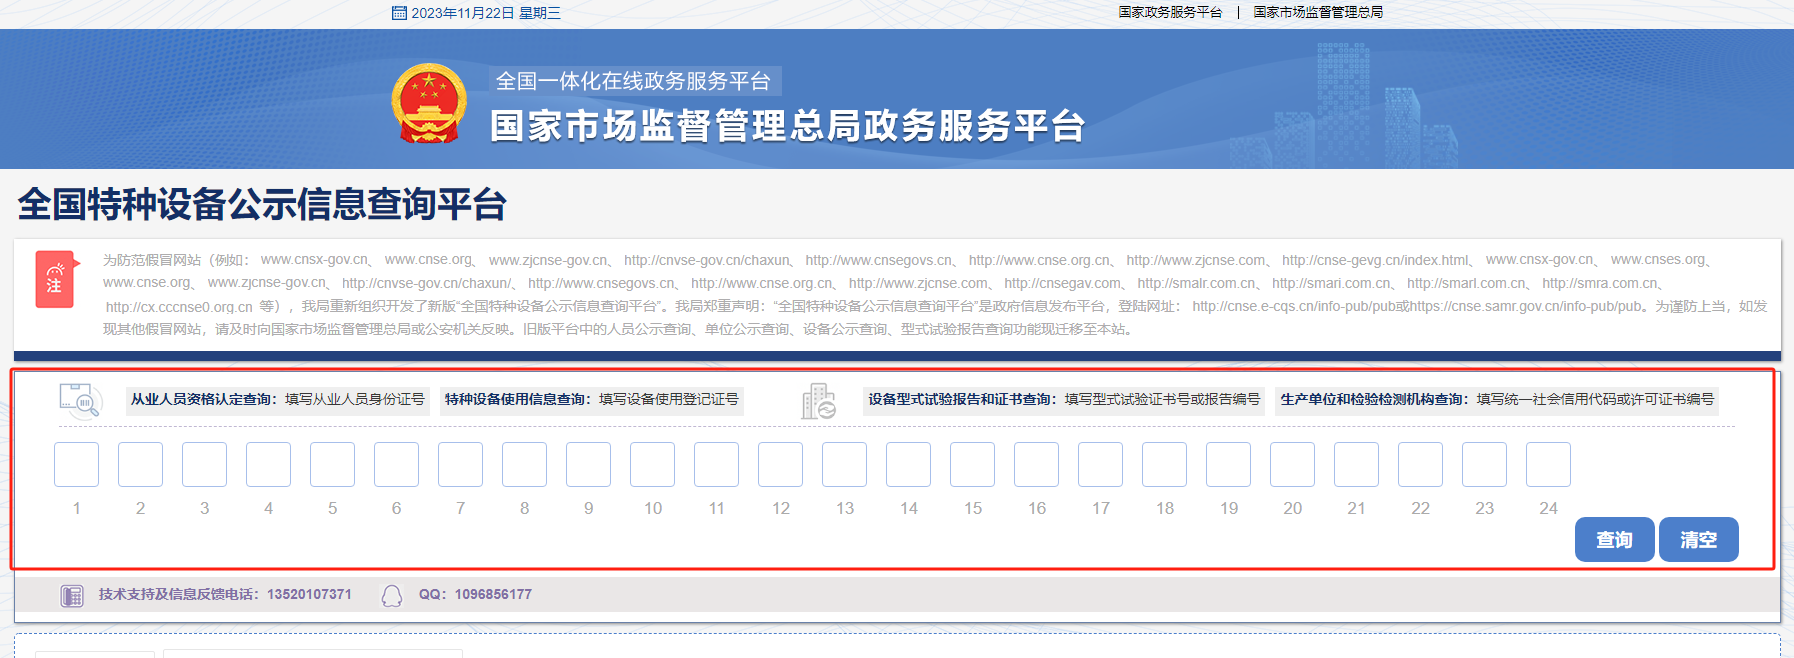Click the red 注 notice icon

tap(56, 279)
